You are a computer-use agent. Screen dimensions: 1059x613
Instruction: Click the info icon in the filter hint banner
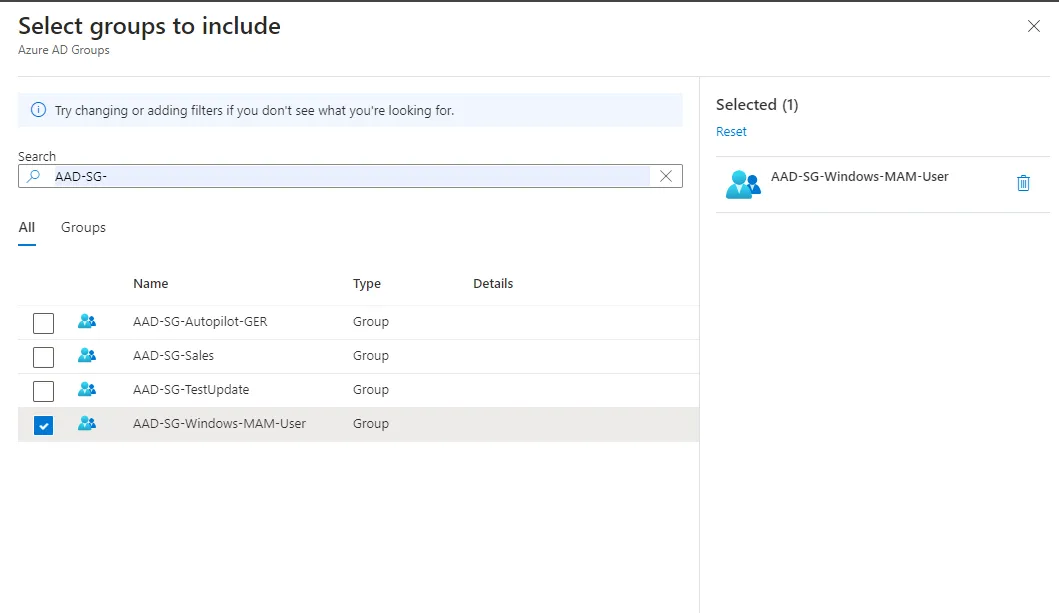pos(38,110)
